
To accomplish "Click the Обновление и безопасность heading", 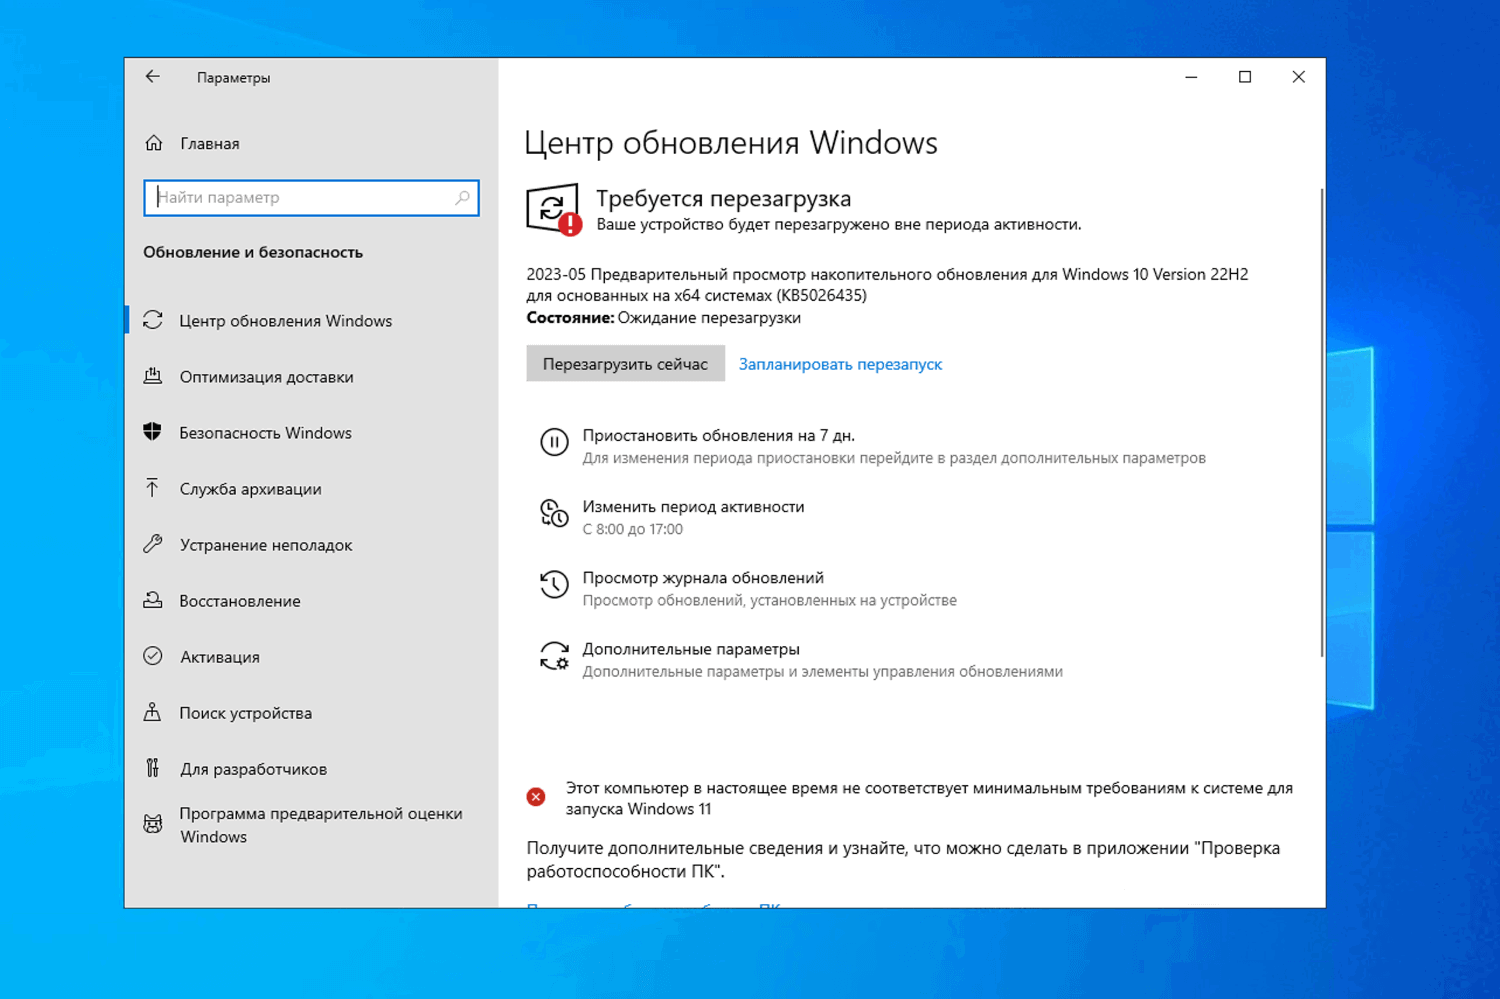I will point(253,252).
